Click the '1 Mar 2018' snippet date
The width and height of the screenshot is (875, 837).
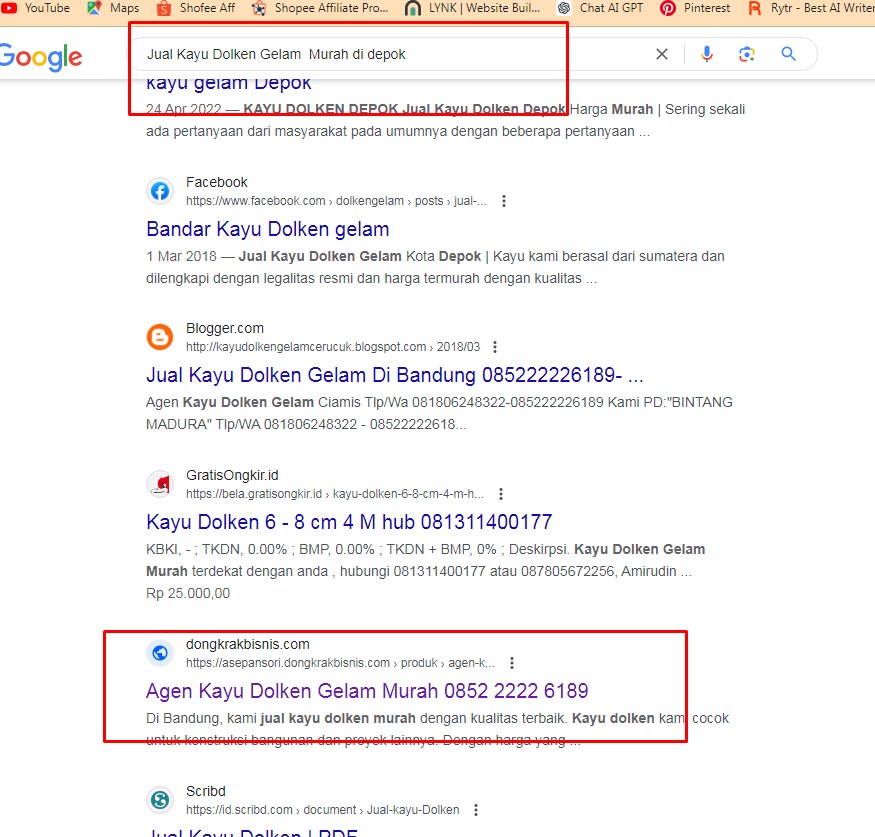(181, 256)
